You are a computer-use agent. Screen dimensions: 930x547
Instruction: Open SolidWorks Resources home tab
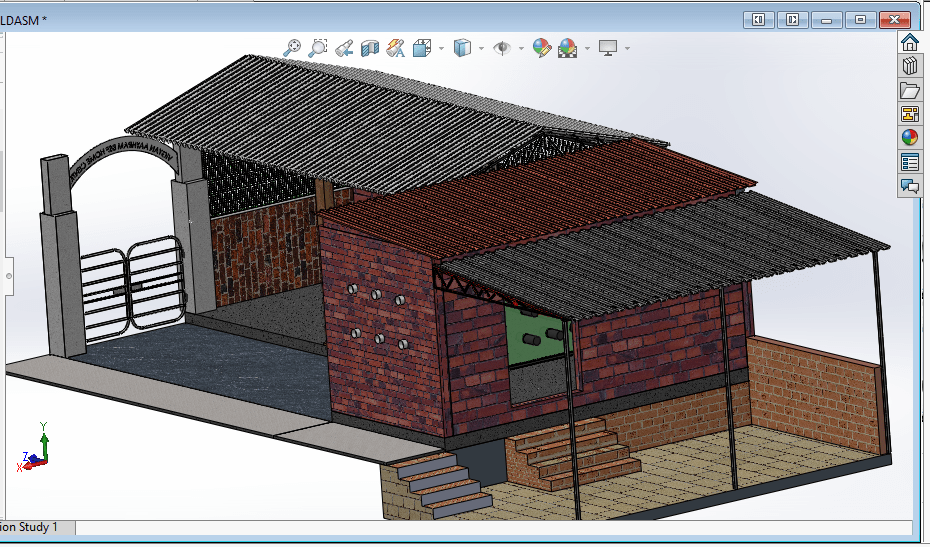(x=909, y=42)
